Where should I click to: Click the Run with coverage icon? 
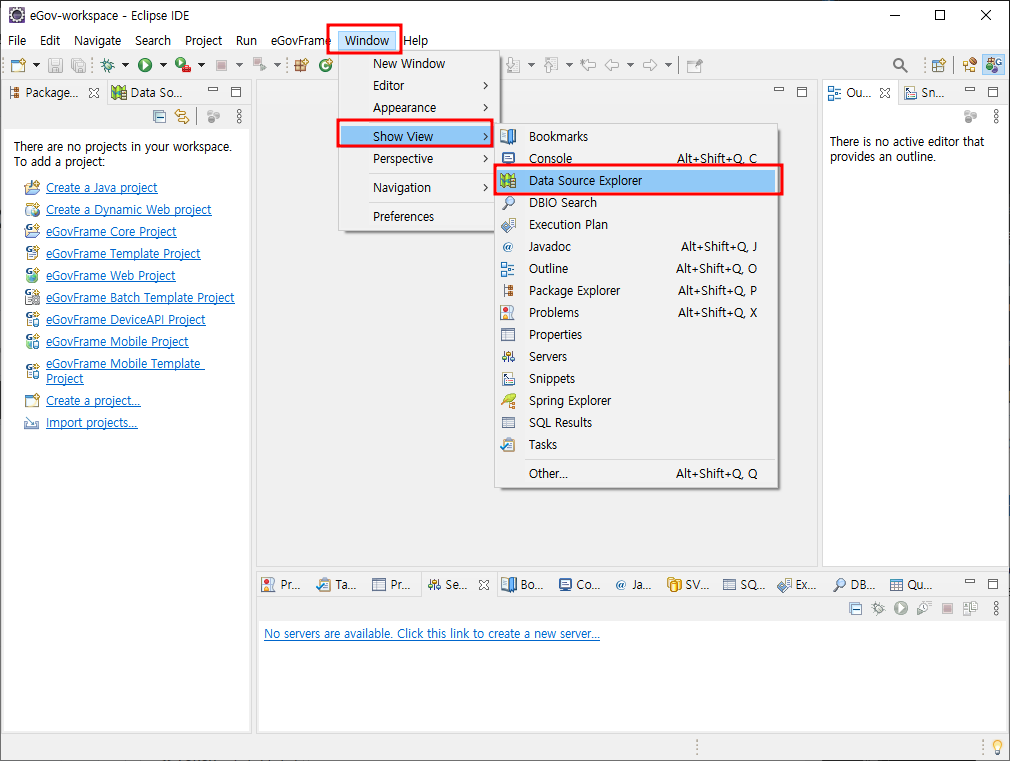coord(183,65)
